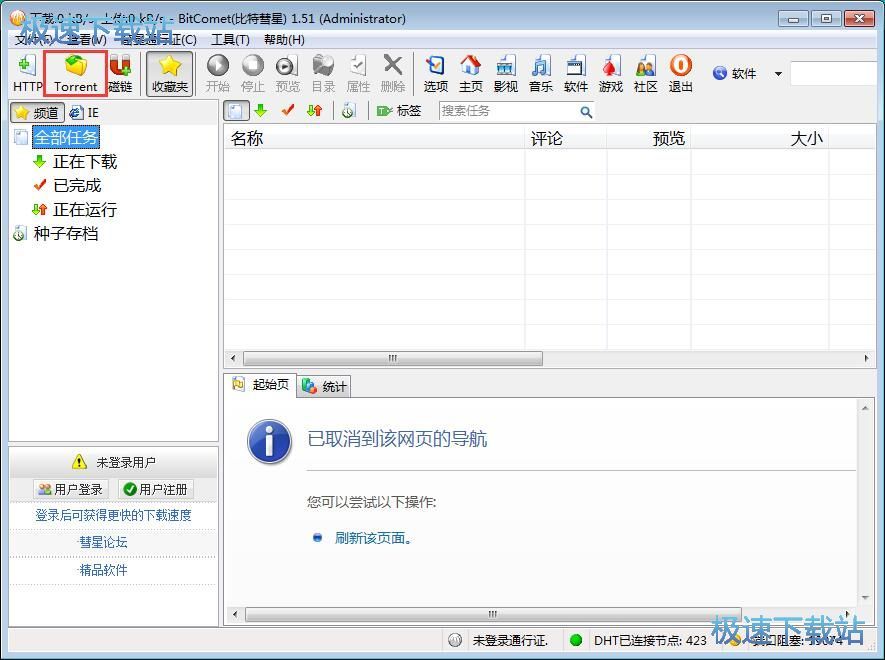This screenshot has height=660, width=885.
Task: Filter by completed tasks checkmark icon
Action: coord(288,111)
